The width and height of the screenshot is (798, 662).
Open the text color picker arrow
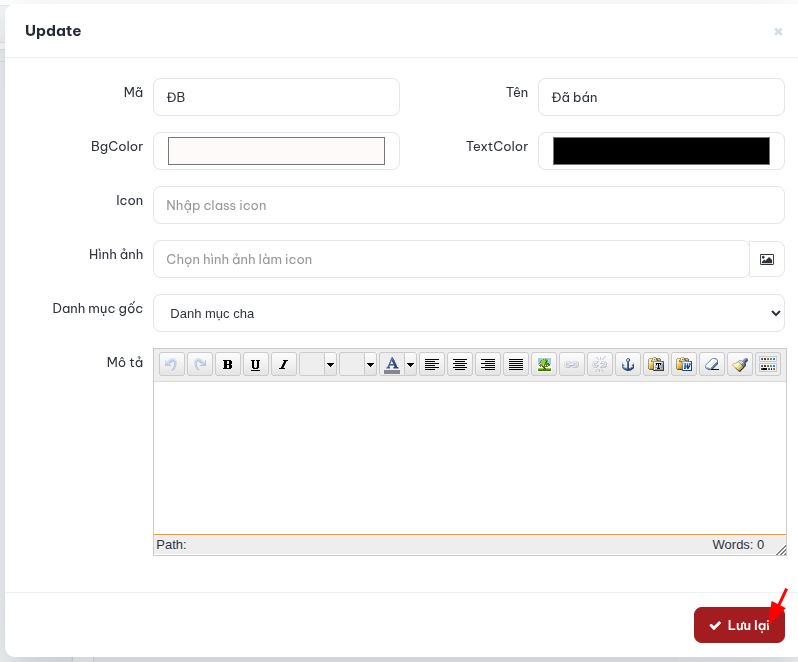click(410, 364)
